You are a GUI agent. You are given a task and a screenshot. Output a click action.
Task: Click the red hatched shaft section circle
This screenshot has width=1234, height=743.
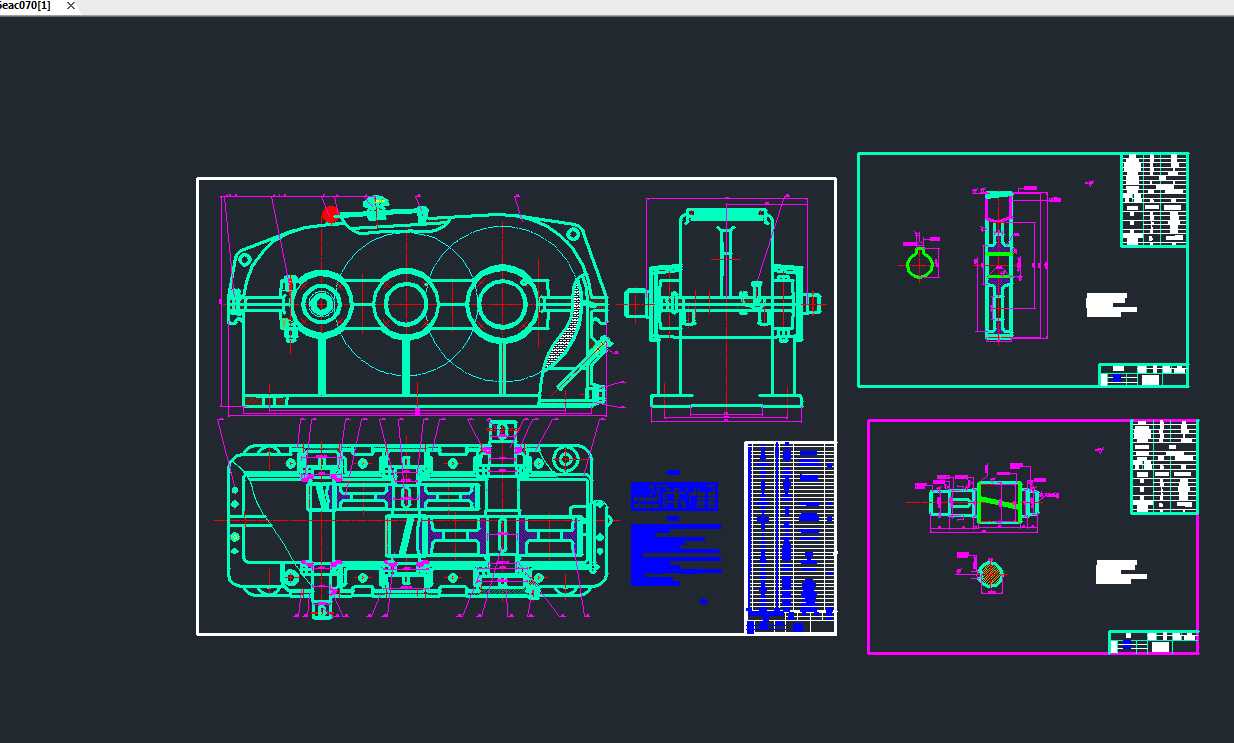[x=990, y=574]
